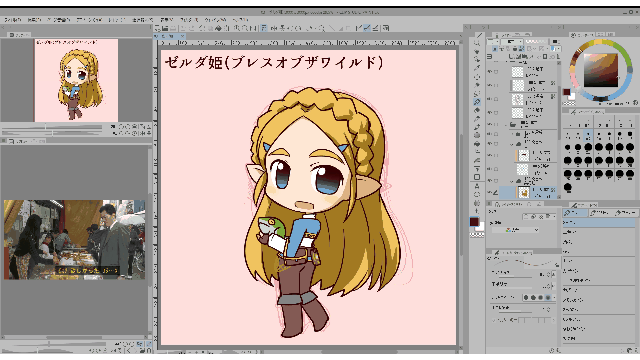
Task: Create a new raster layer in layer panel
Action: [512, 56]
